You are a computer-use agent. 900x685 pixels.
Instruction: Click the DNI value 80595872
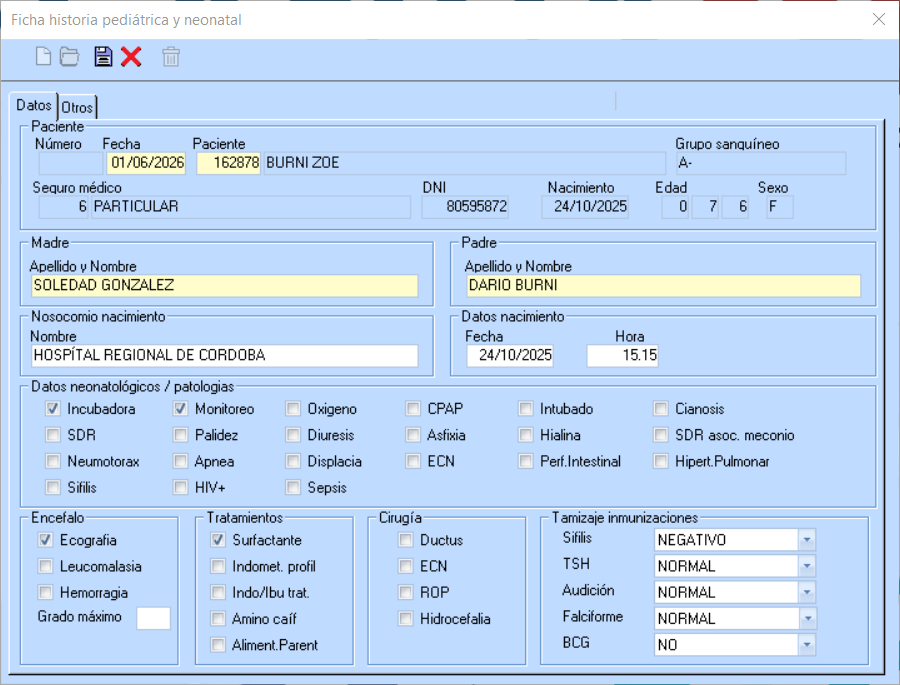465,207
